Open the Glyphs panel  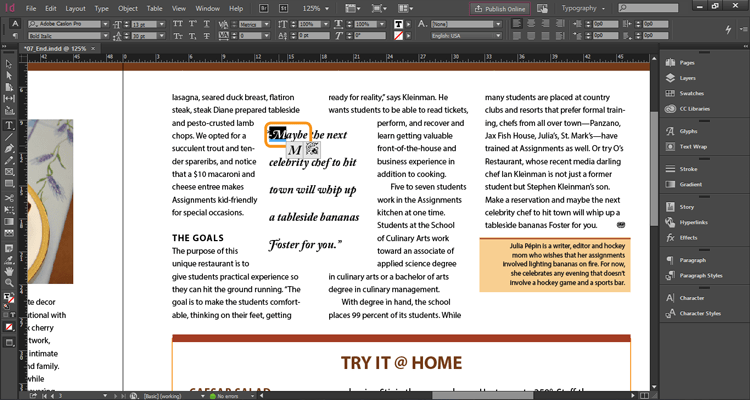click(x=688, y=131)
